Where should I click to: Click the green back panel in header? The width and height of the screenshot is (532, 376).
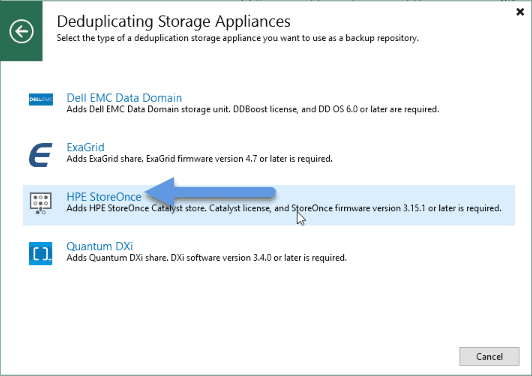(x=21, y=31)
